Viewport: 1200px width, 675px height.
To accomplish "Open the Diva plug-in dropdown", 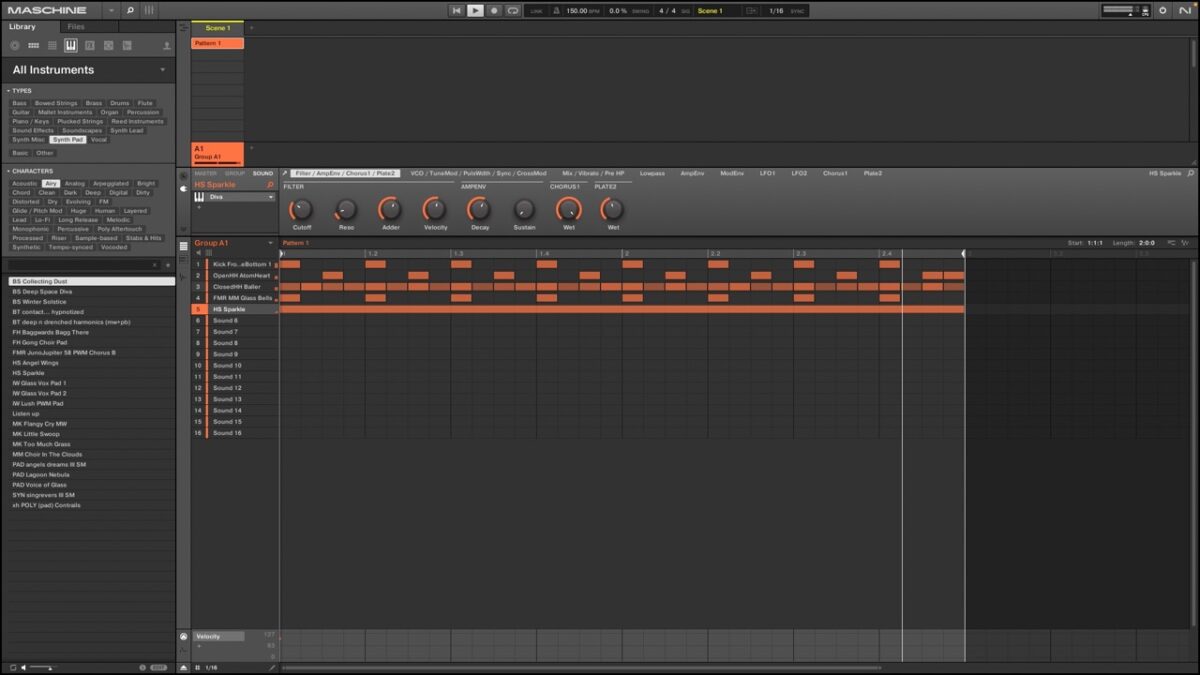I will [x=270, y=197].
